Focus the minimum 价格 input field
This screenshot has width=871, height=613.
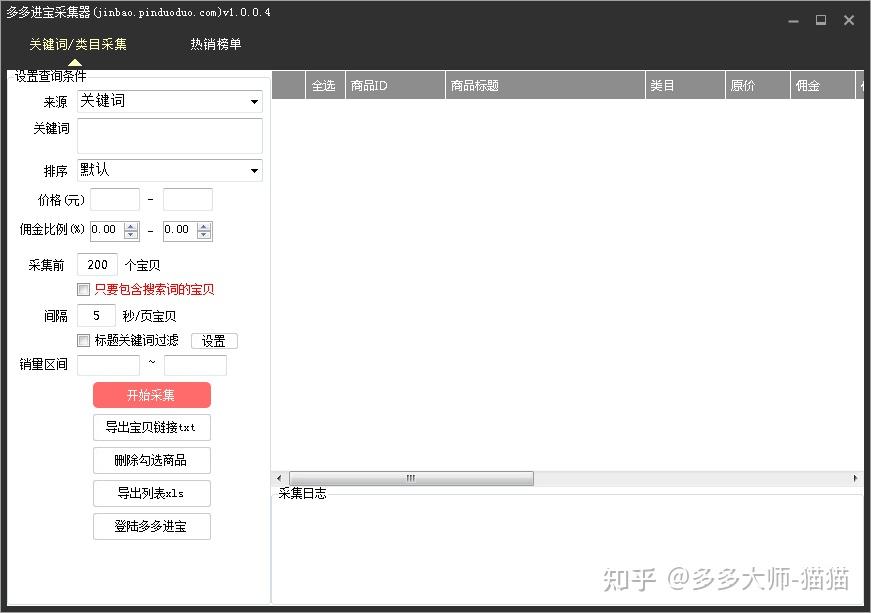pos(115,200)
